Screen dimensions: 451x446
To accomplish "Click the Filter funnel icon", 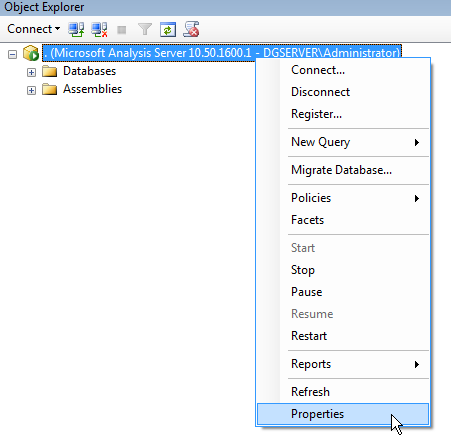I will click(145, 29).
